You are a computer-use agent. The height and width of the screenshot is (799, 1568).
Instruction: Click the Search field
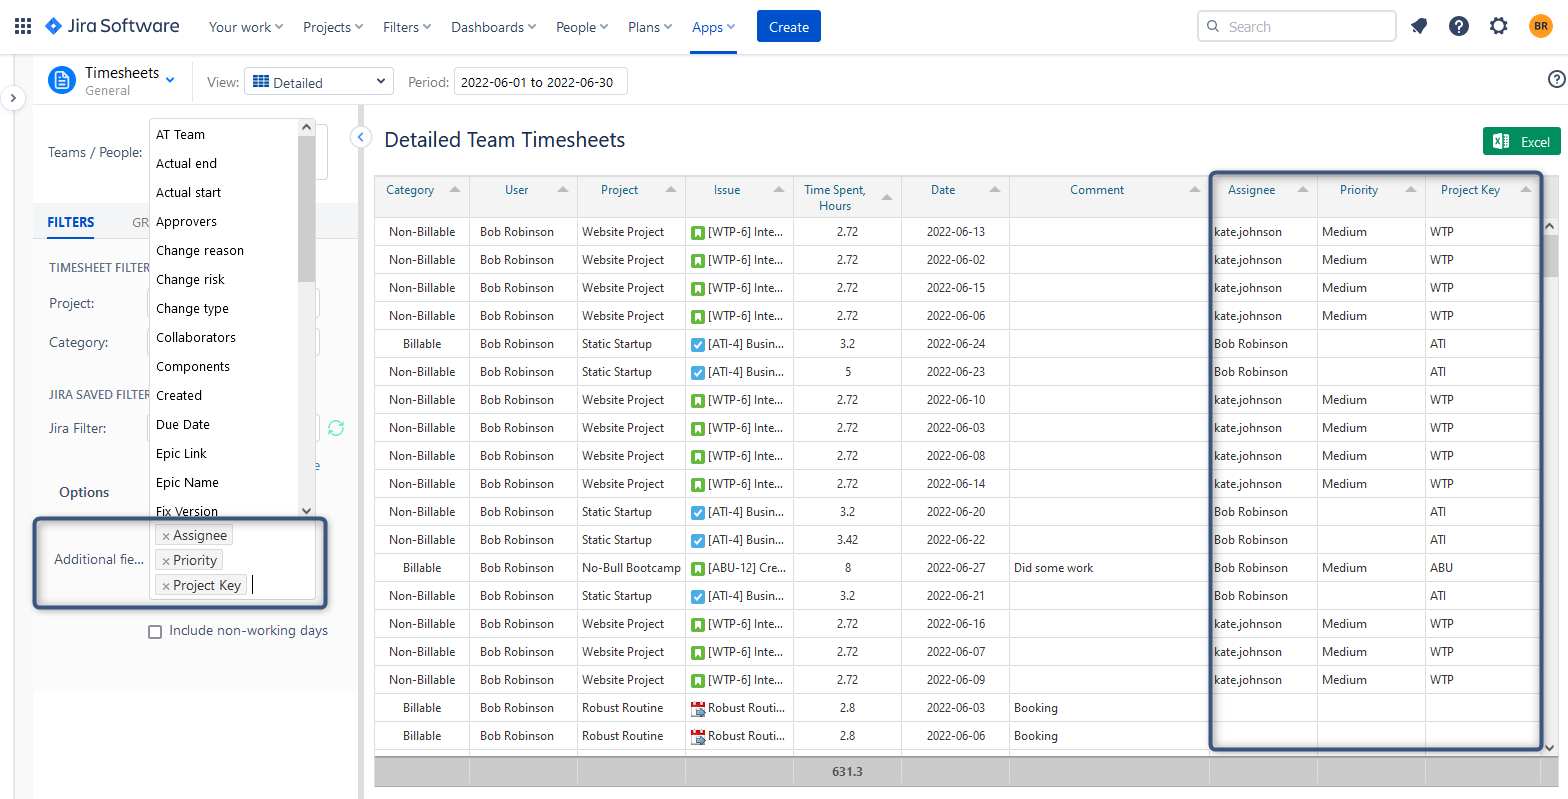[1296, 27]
